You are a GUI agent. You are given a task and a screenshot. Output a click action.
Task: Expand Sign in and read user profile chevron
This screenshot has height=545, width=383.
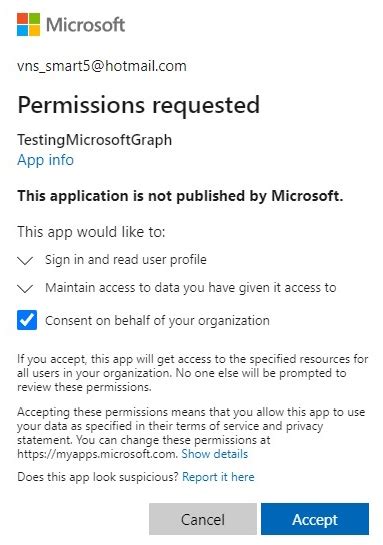tap(25, 260)
